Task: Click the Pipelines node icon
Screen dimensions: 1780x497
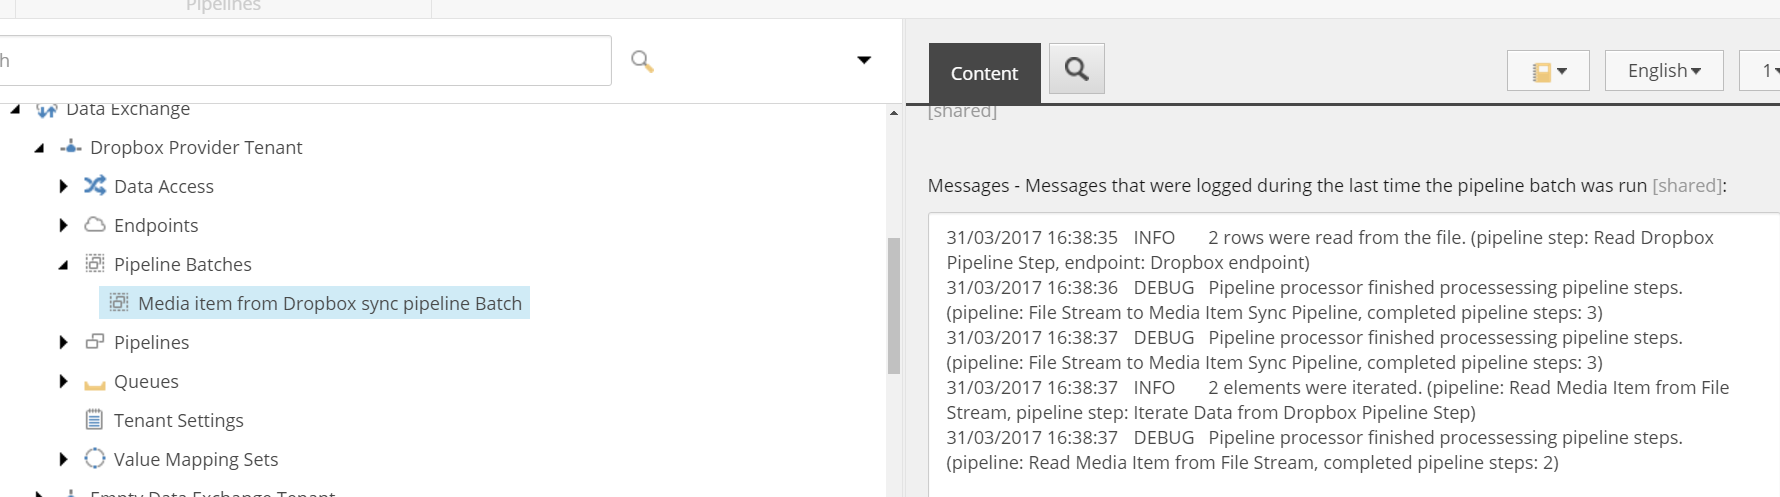Action: click(95, 342)
